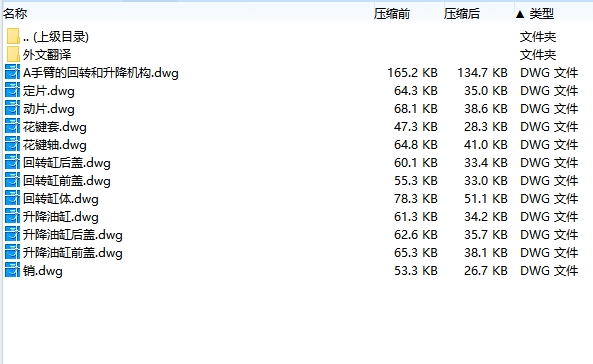Select file name 回转缸前盖.dwg
The height and width of the screenshot is (364, 593).
pos(67,181)
